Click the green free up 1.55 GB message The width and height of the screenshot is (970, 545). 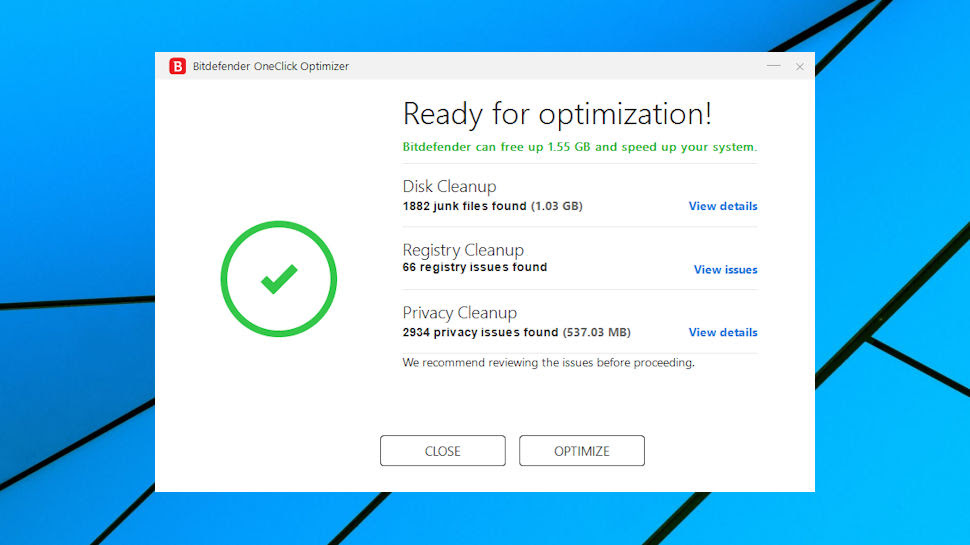point(580,147)
